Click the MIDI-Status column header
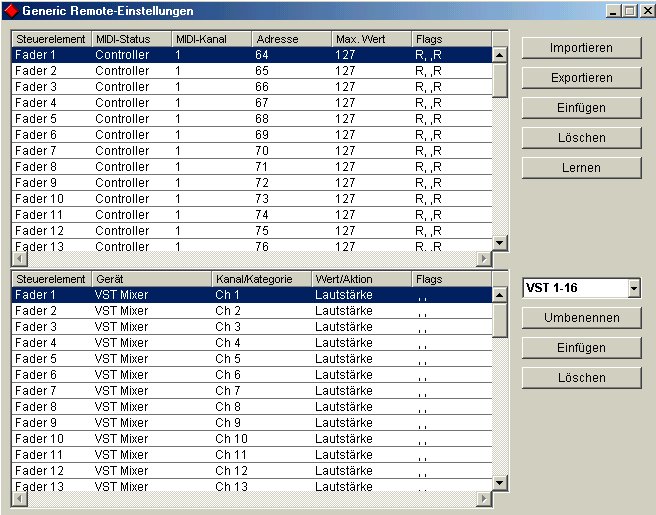The width and height of the screenshot is (656, 515). 130,39
